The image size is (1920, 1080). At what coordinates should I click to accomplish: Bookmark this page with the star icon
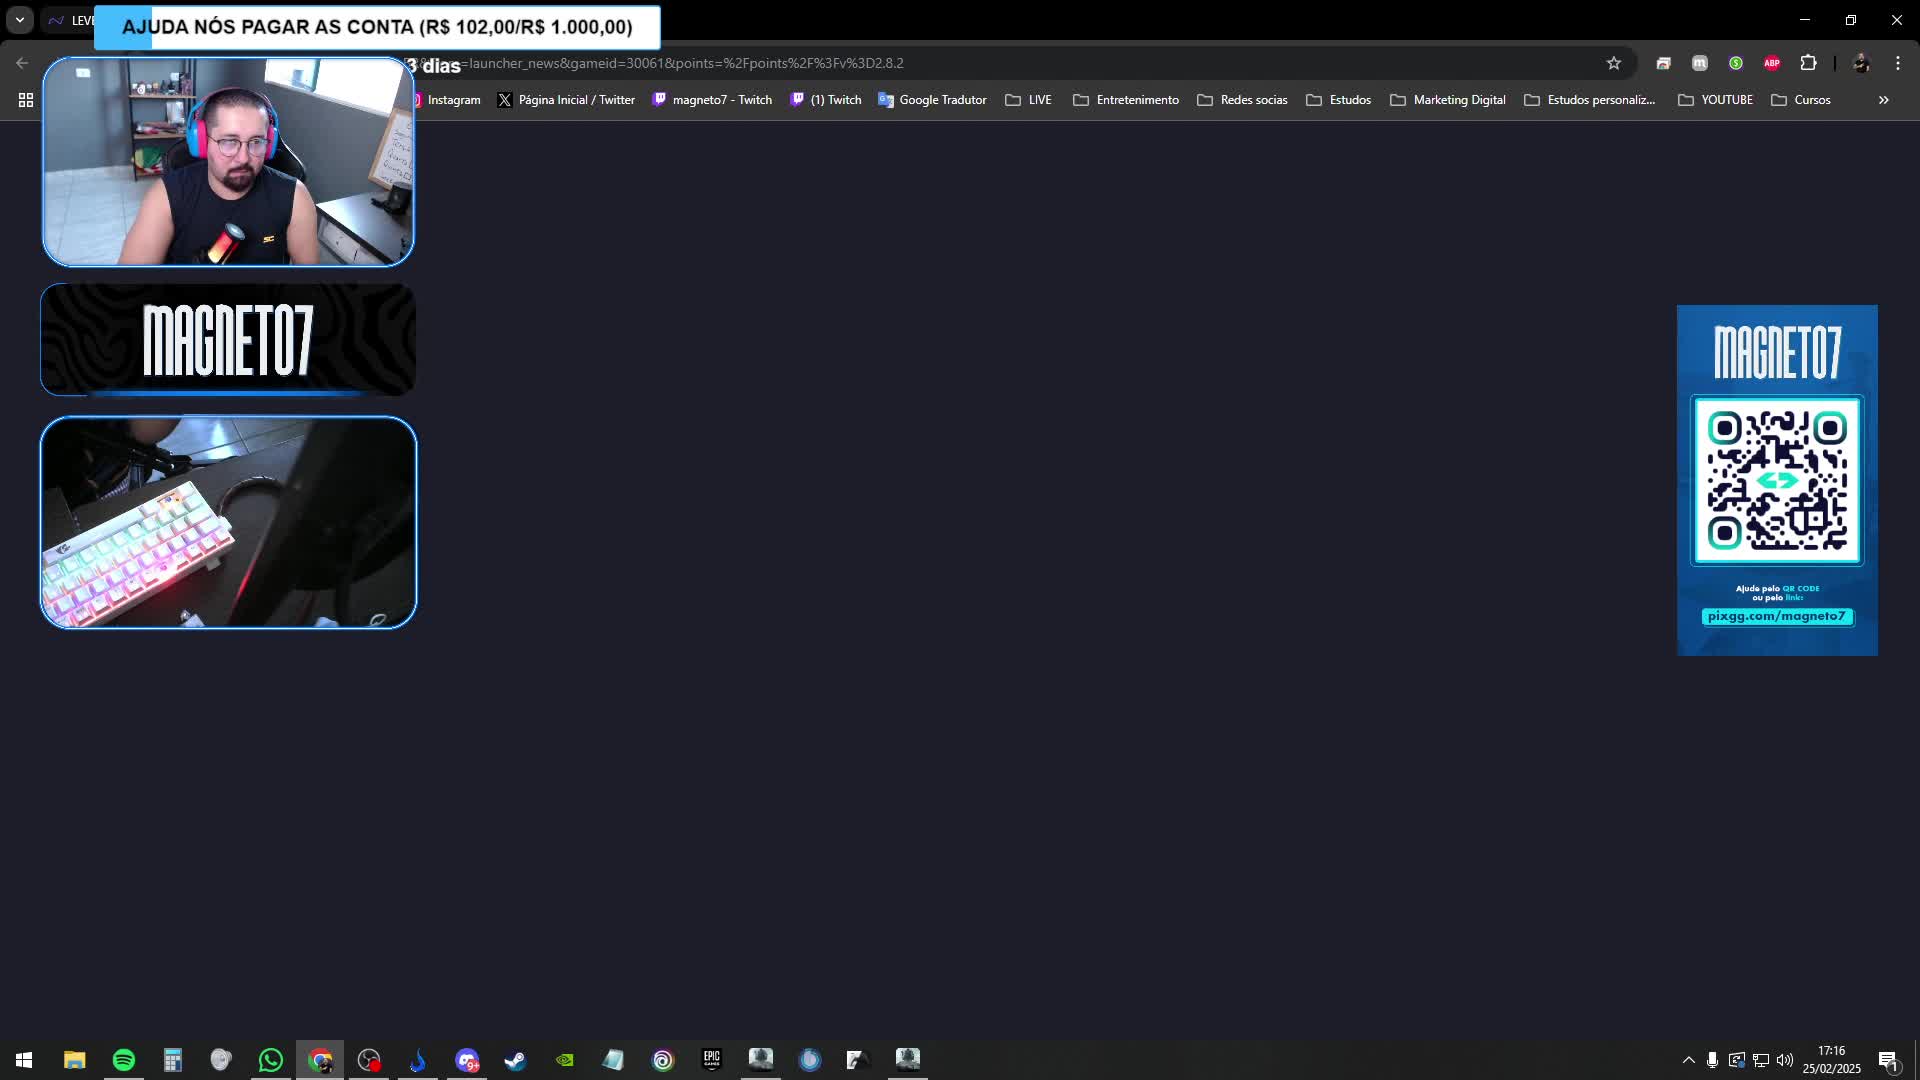point(1613,63)
